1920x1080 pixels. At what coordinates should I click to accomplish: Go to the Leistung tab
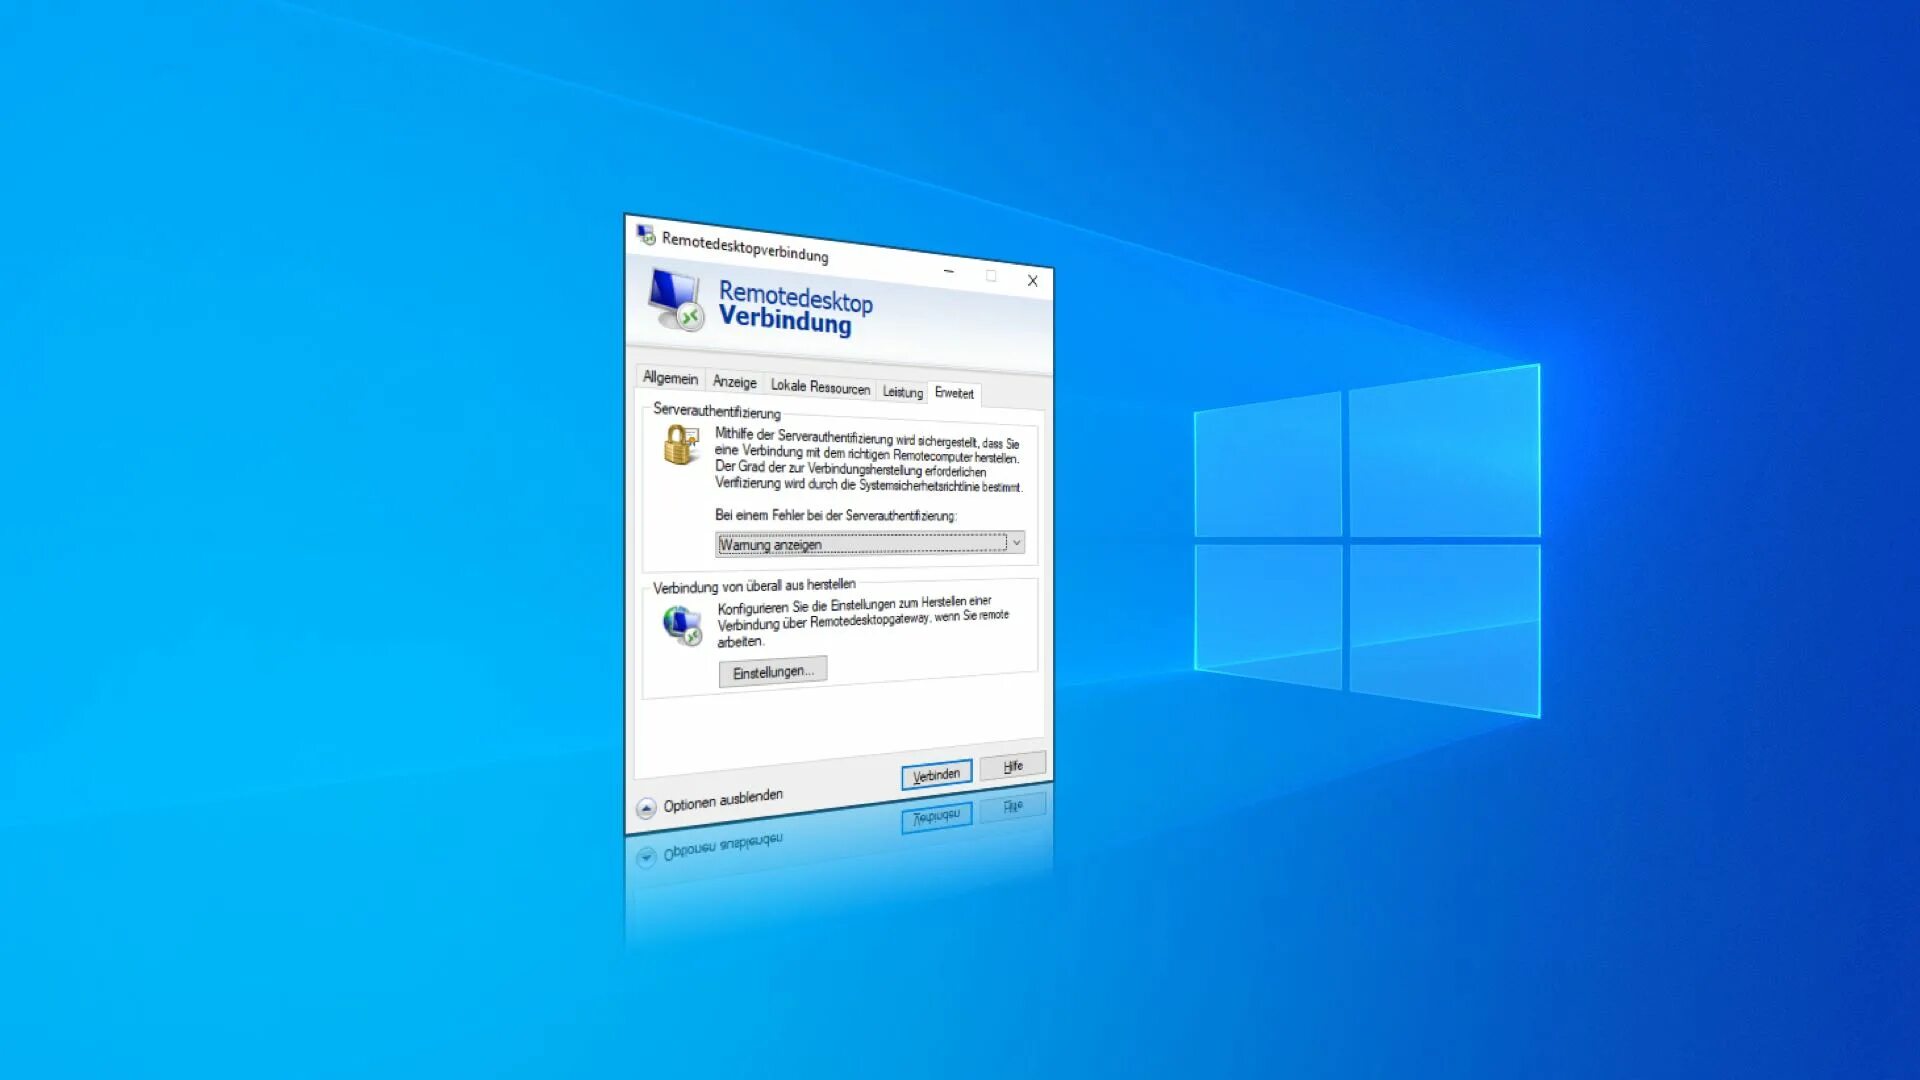tap(902, 392)
